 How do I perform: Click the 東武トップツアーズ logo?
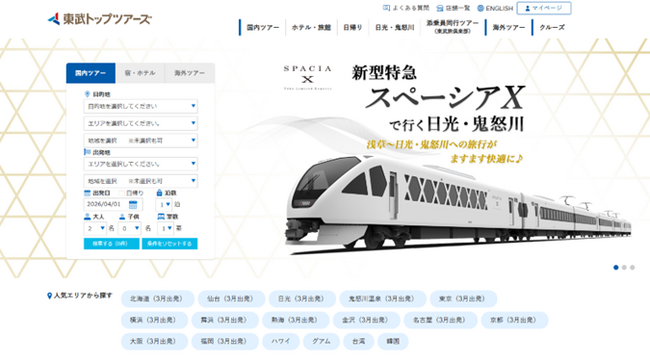100,19
